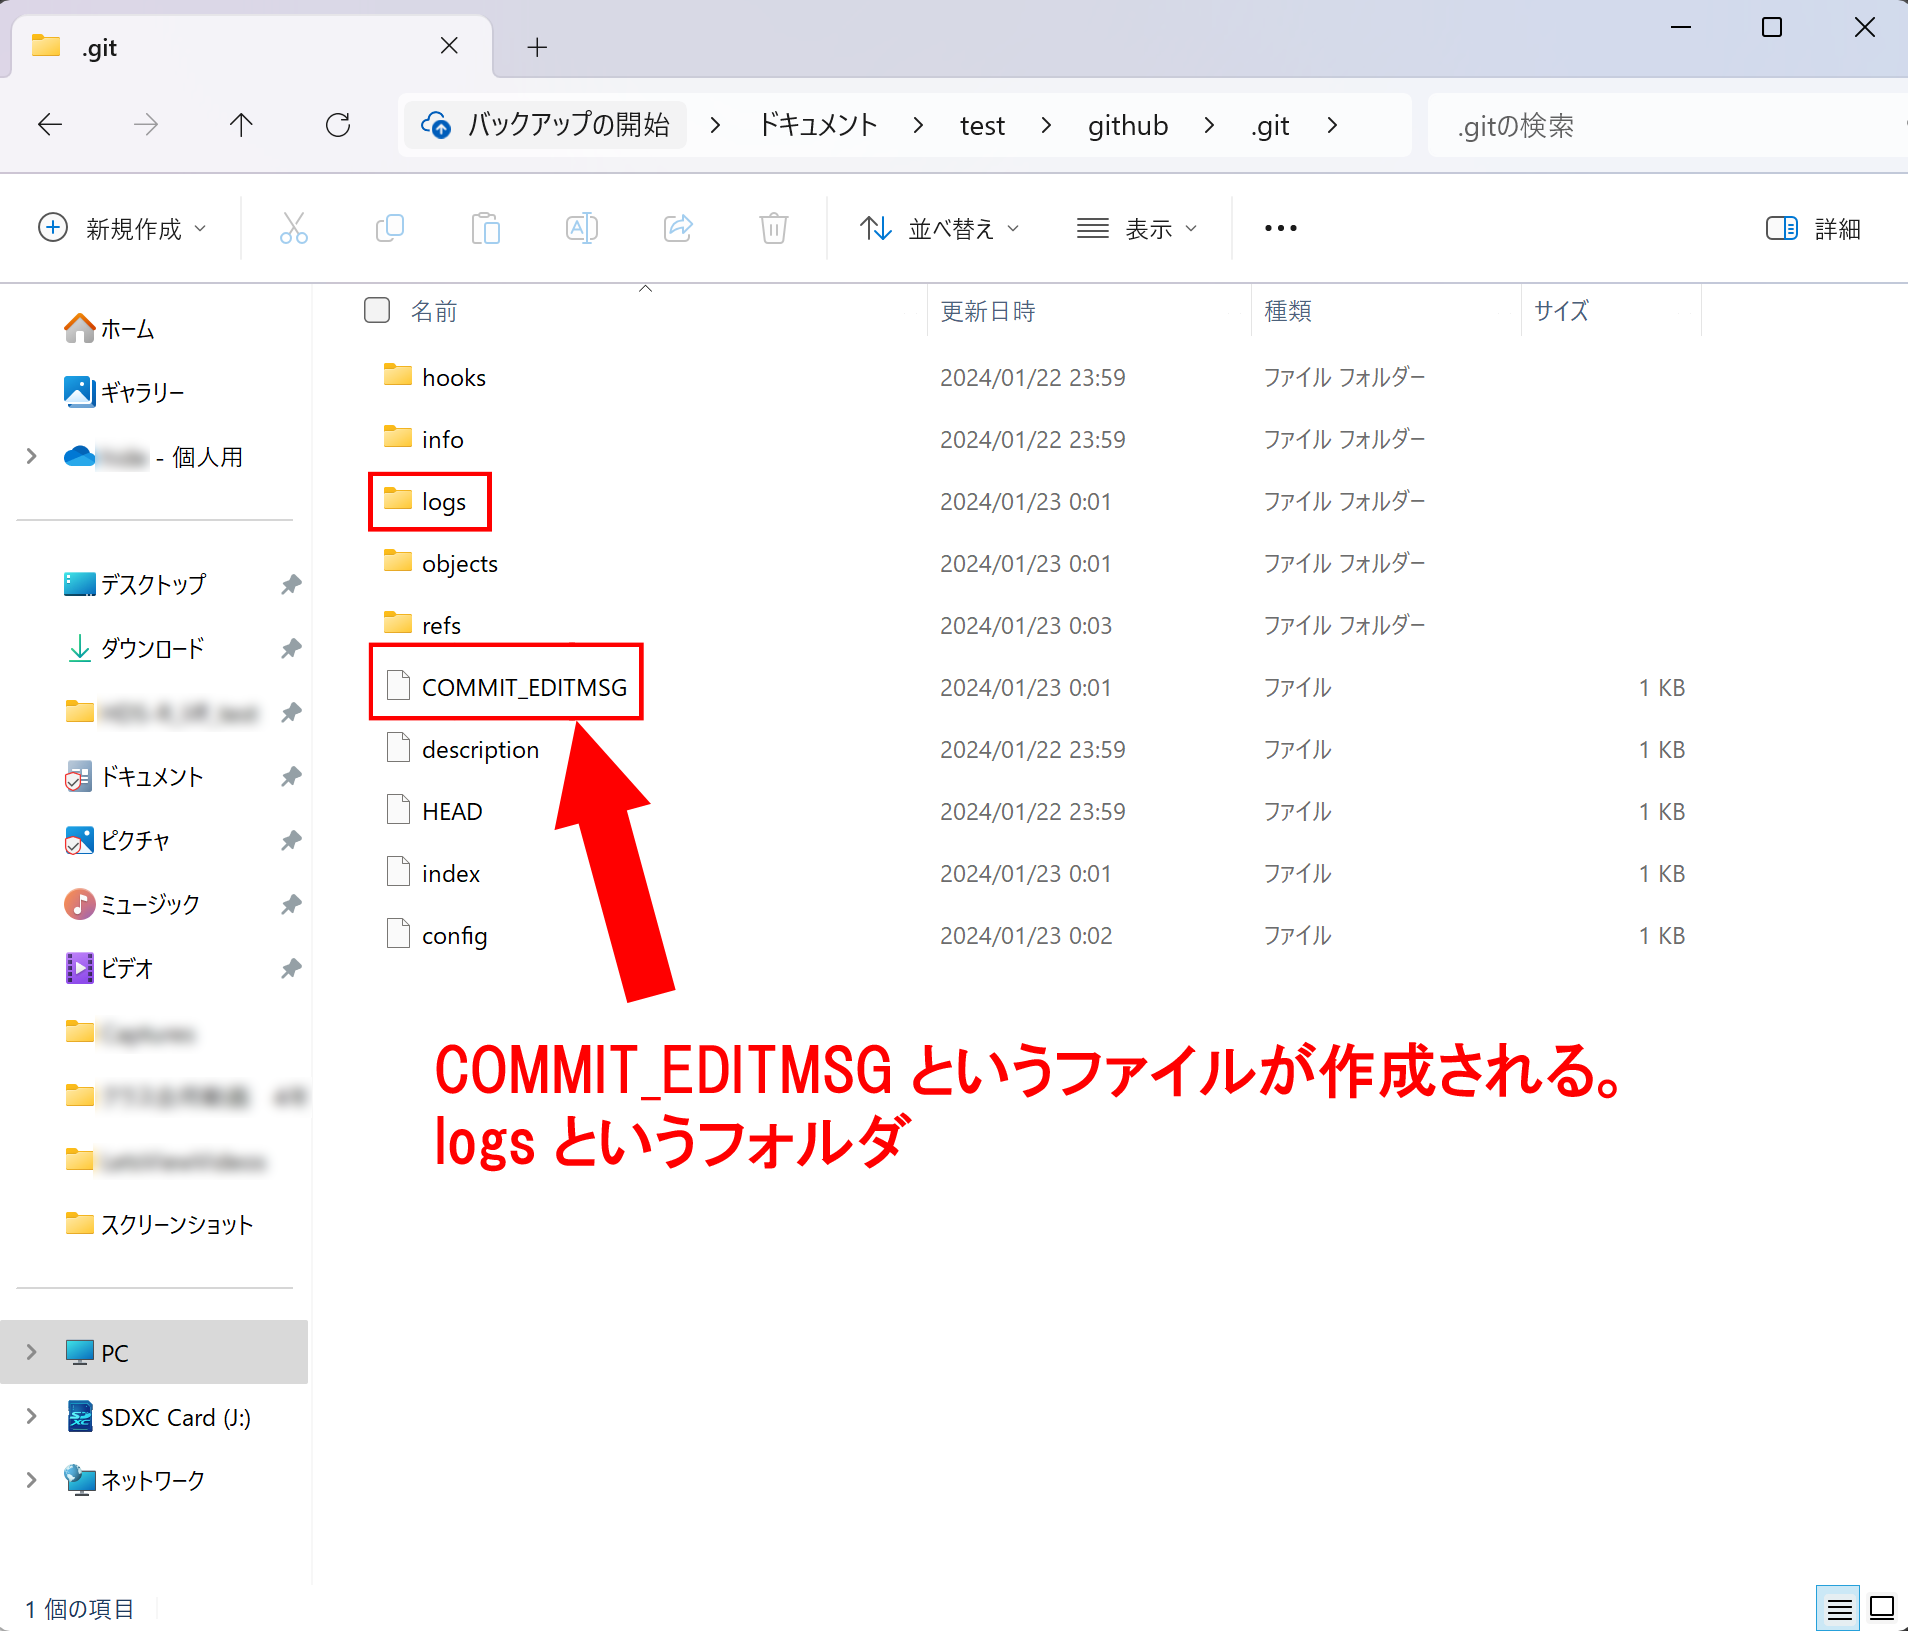Click the Paste icon in the toolbar
Image resolution: width=1908 pixels, height=1631 pixels.
(x=486, y=228)
